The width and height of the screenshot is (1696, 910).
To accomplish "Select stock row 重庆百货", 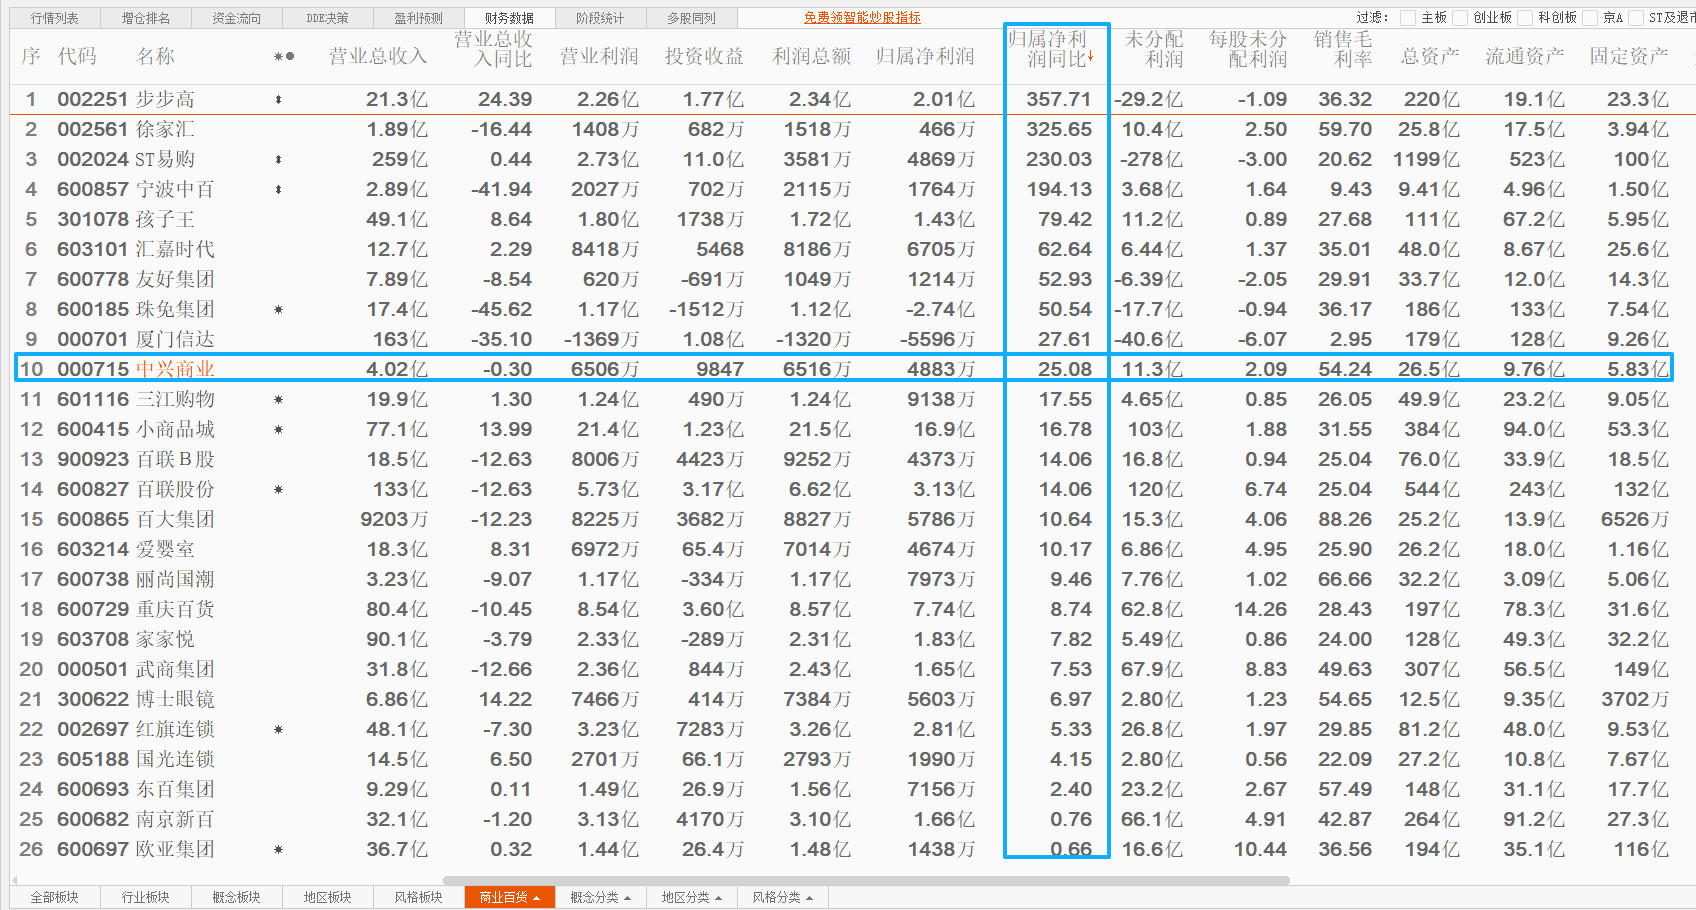I will [x=844, y=609].
